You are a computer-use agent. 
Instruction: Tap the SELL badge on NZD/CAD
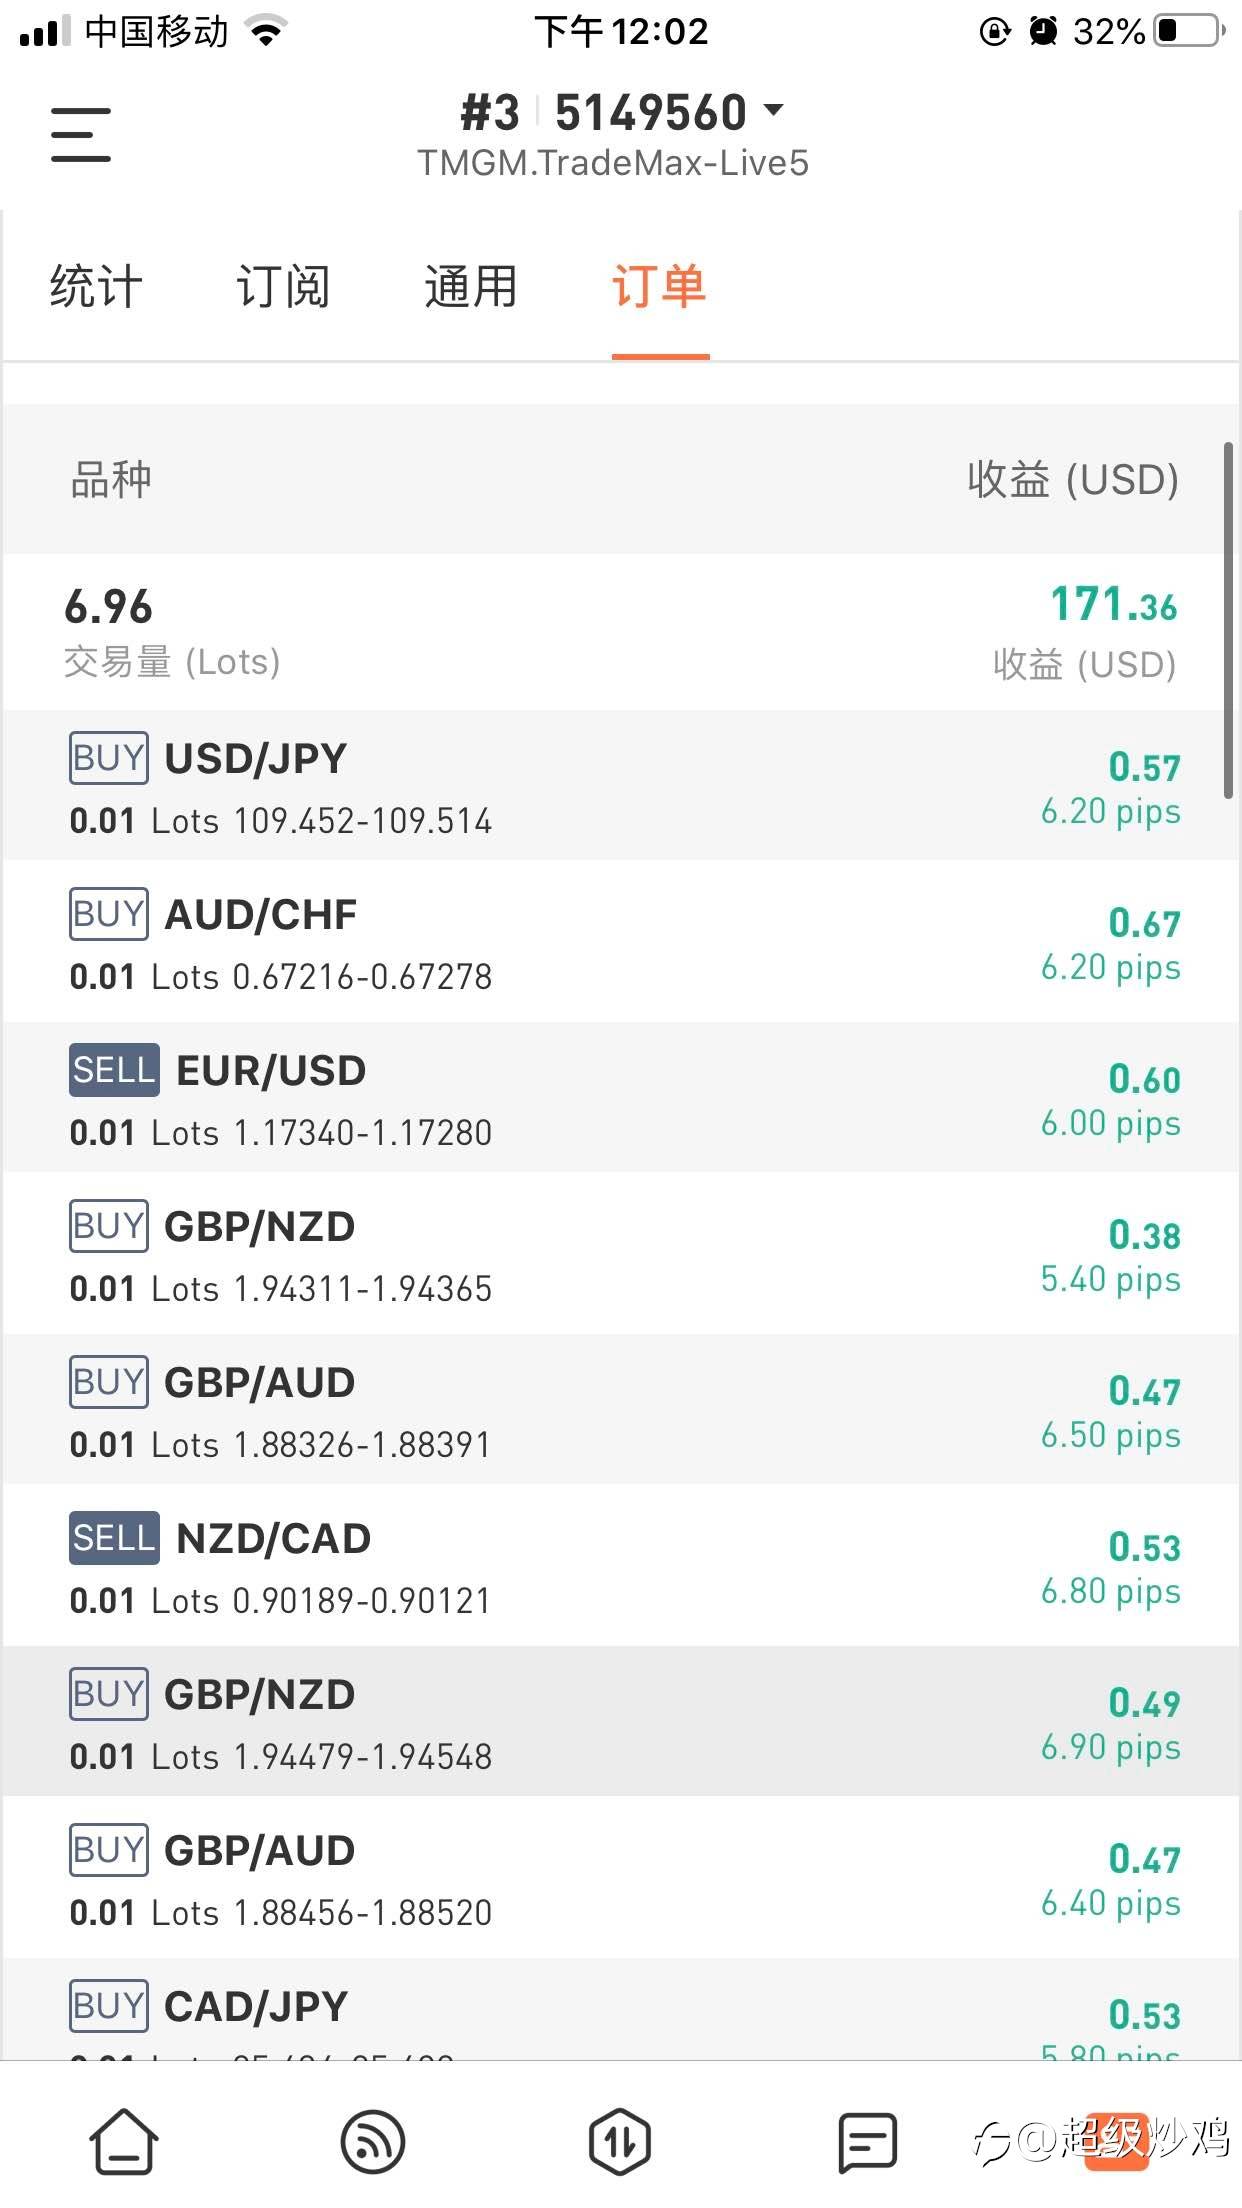coord(114,1538)
